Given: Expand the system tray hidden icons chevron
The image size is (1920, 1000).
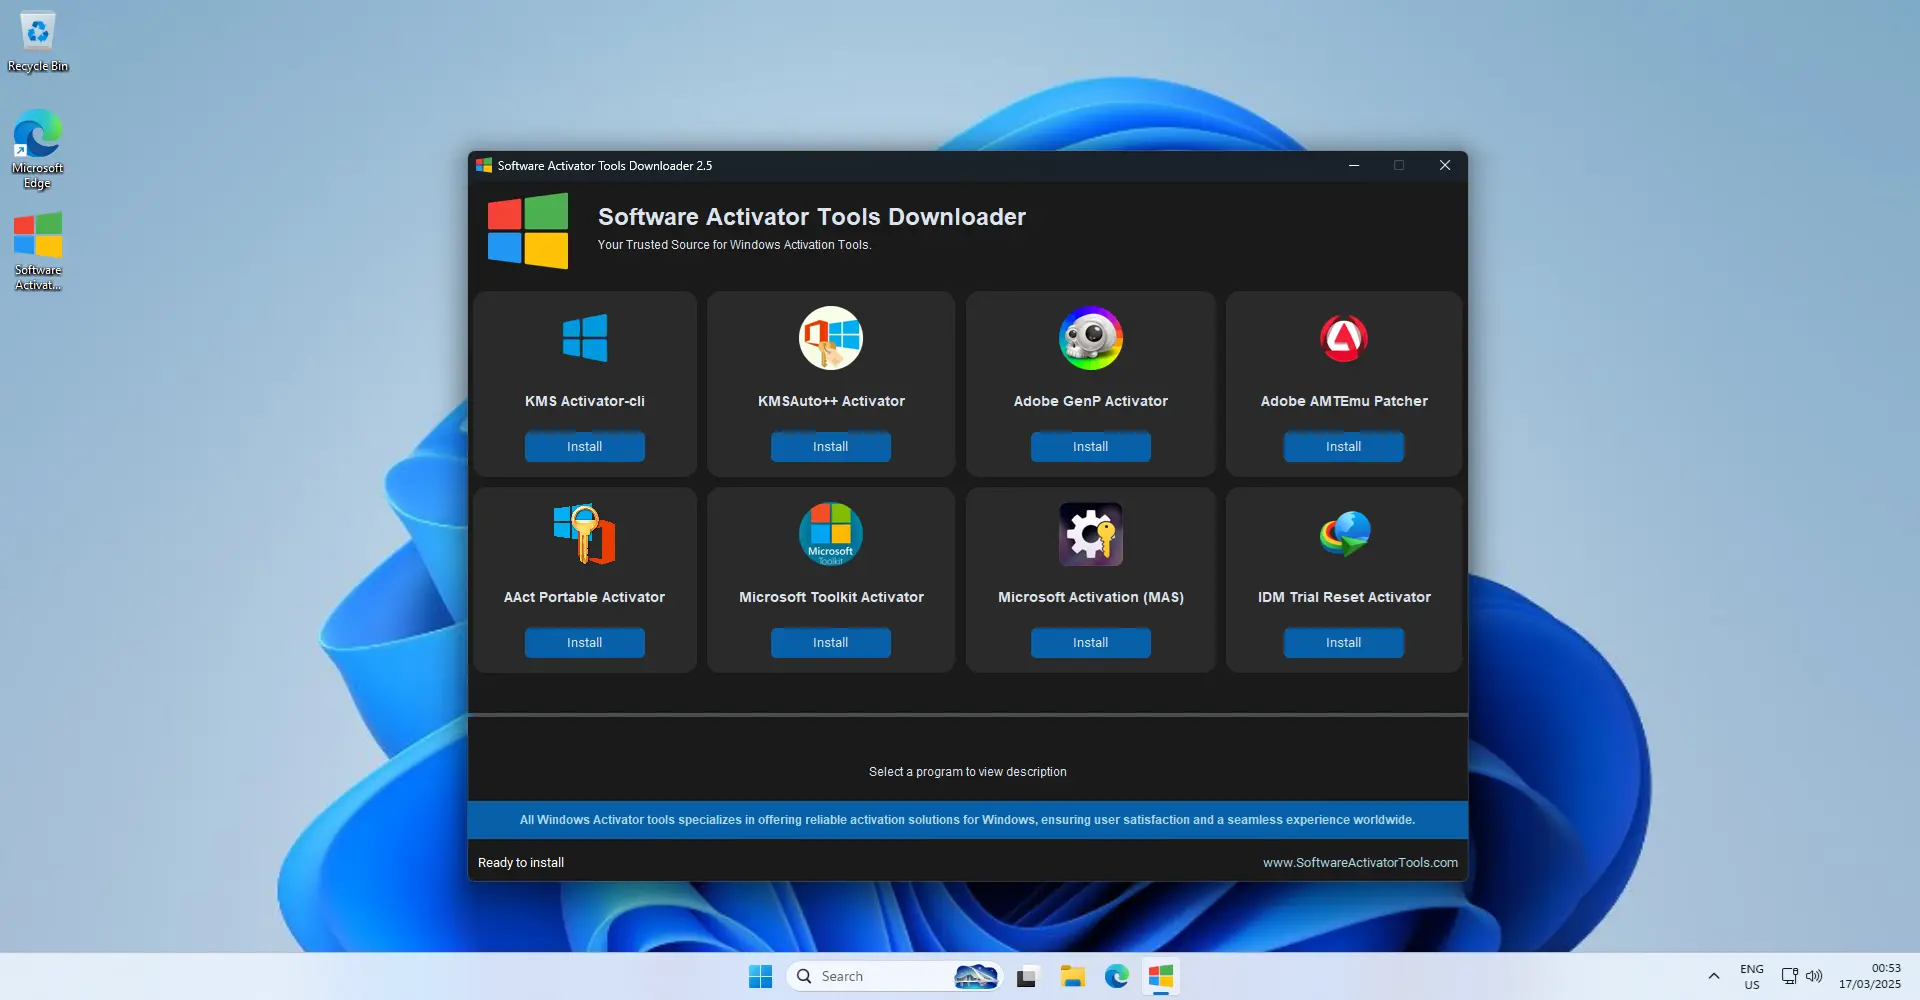Looking at the screenshot, I should [1713, 976].
